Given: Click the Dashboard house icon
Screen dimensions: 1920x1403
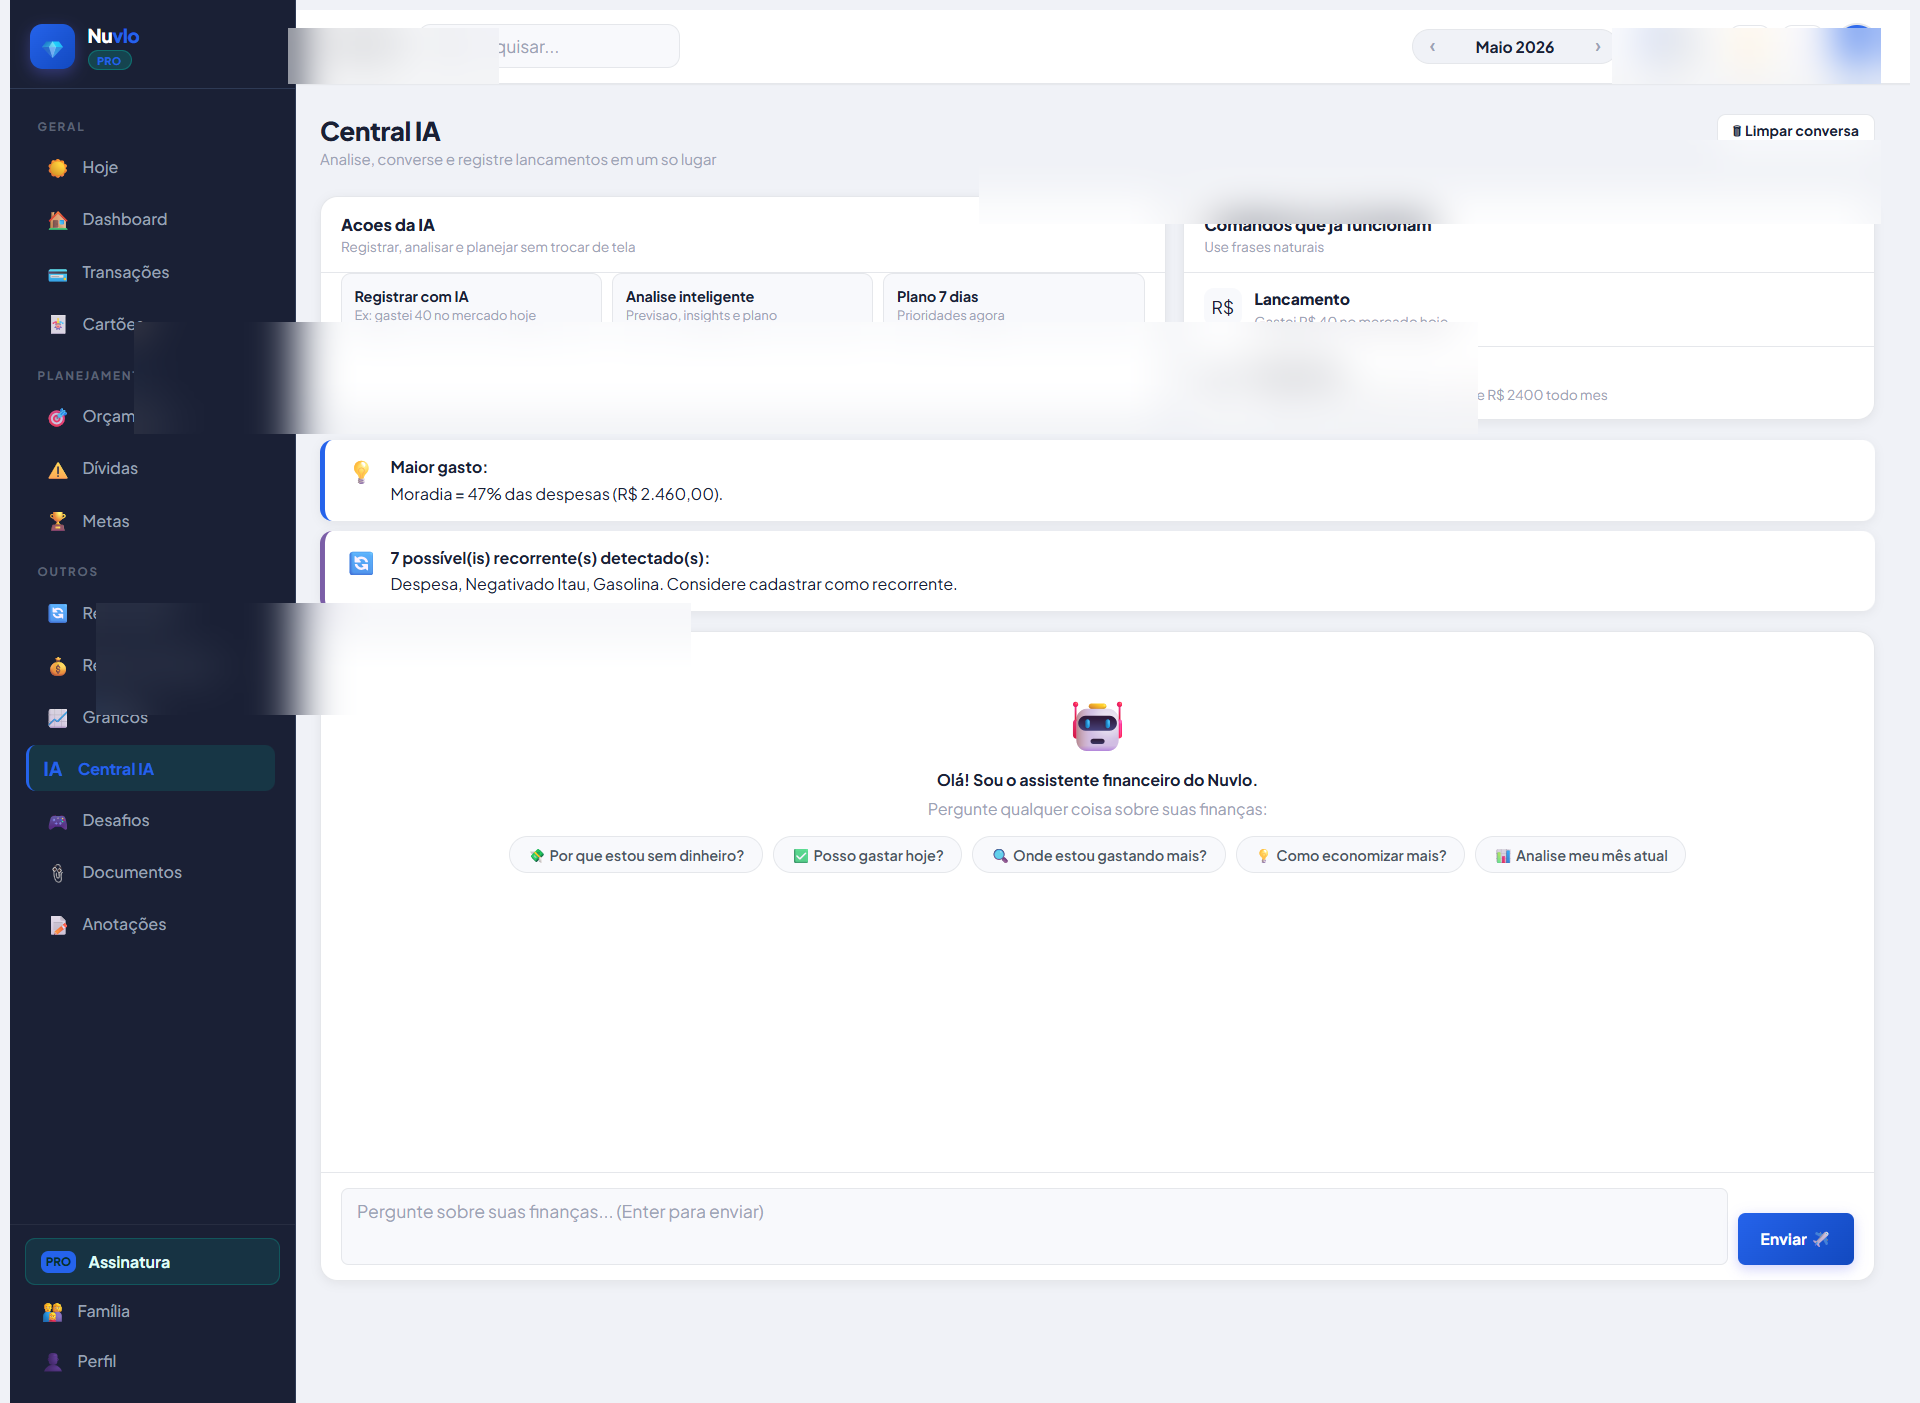Looking at the screenshot, I should [x=58, y=220].
